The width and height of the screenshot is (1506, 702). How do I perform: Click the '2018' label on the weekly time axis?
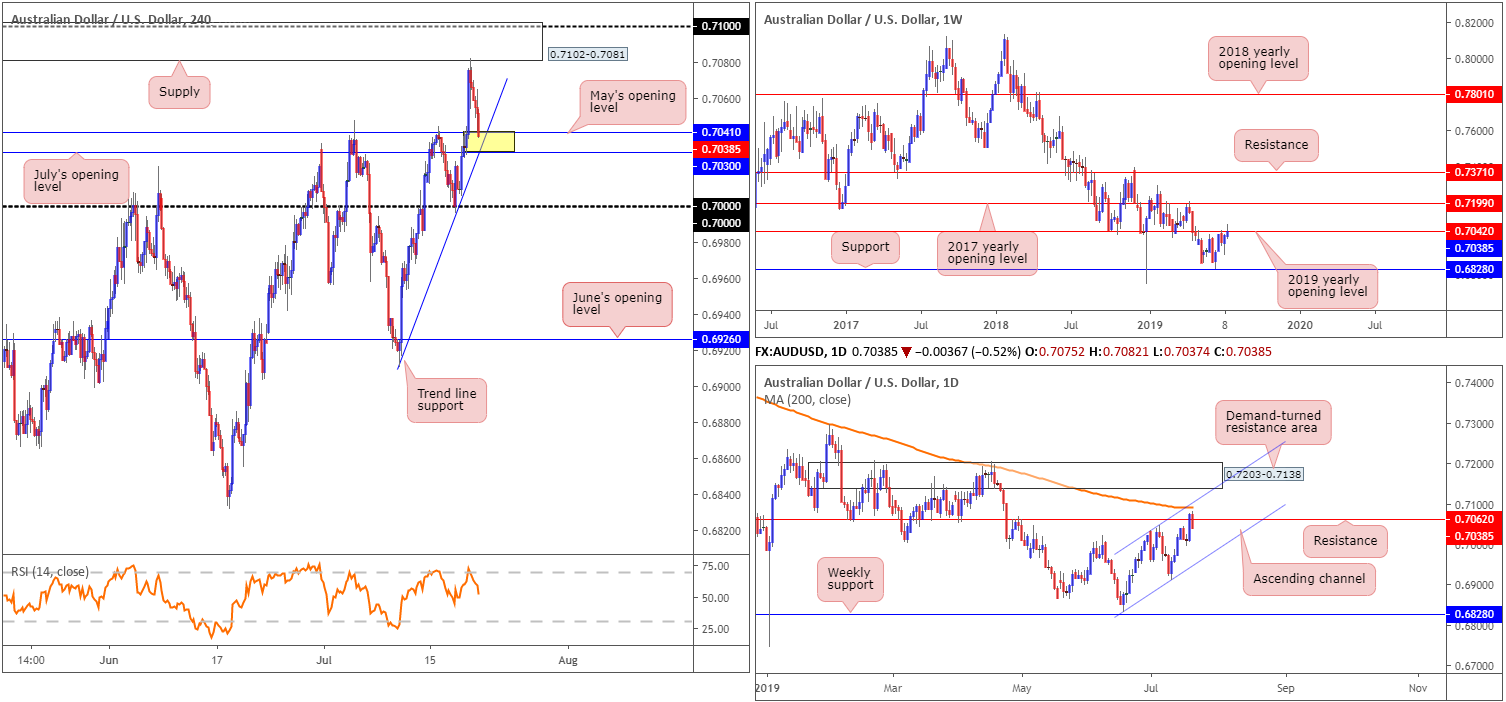point(996,324)
